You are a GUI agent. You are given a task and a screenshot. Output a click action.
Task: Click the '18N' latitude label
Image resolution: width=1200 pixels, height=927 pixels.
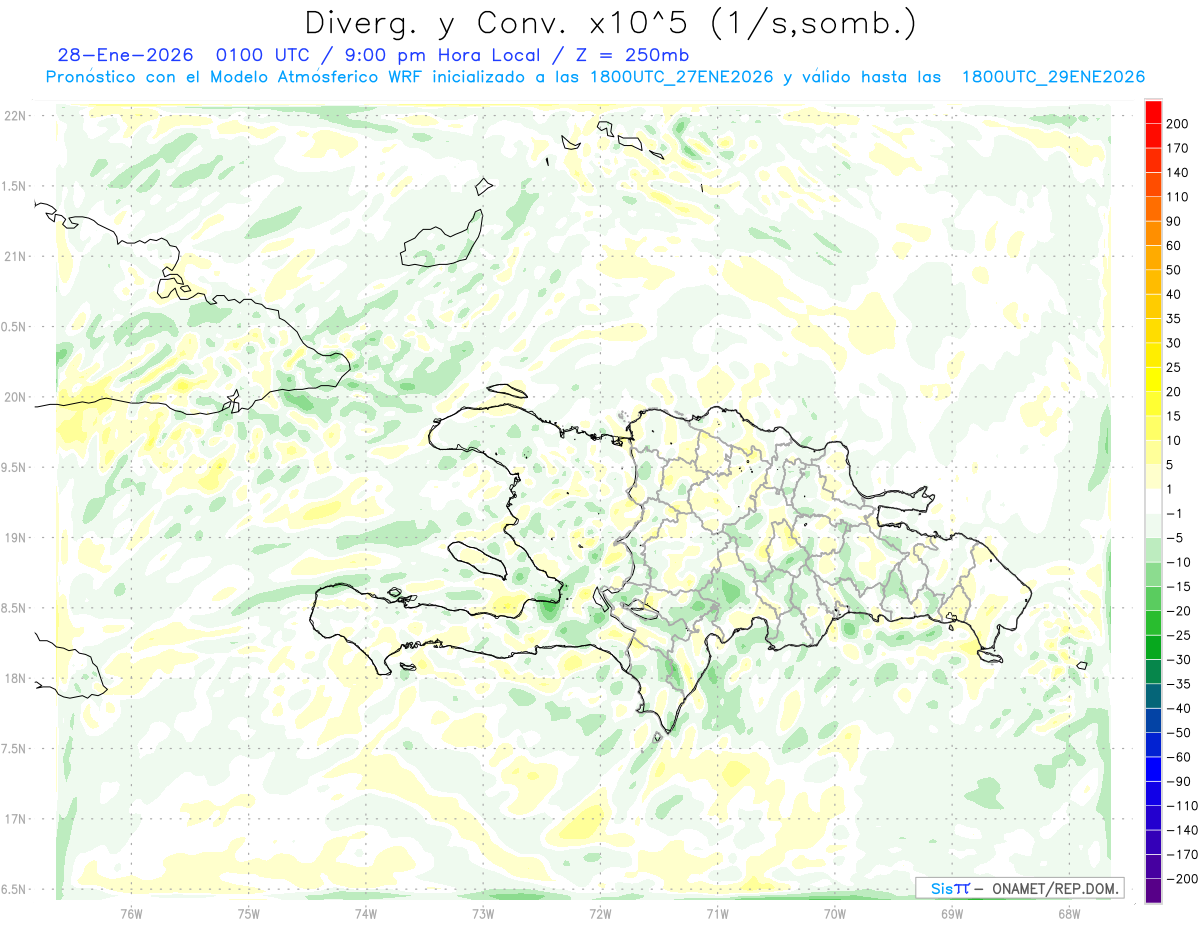click(15, 679)
